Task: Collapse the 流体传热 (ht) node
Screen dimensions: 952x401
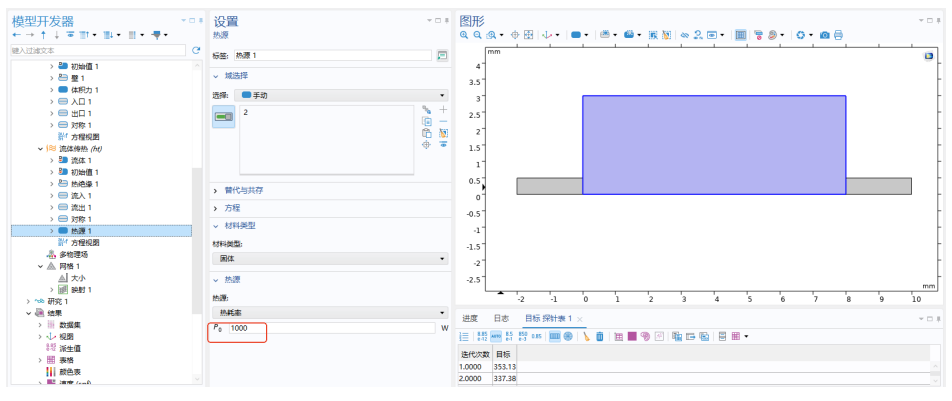Action: tap(41, 148)
